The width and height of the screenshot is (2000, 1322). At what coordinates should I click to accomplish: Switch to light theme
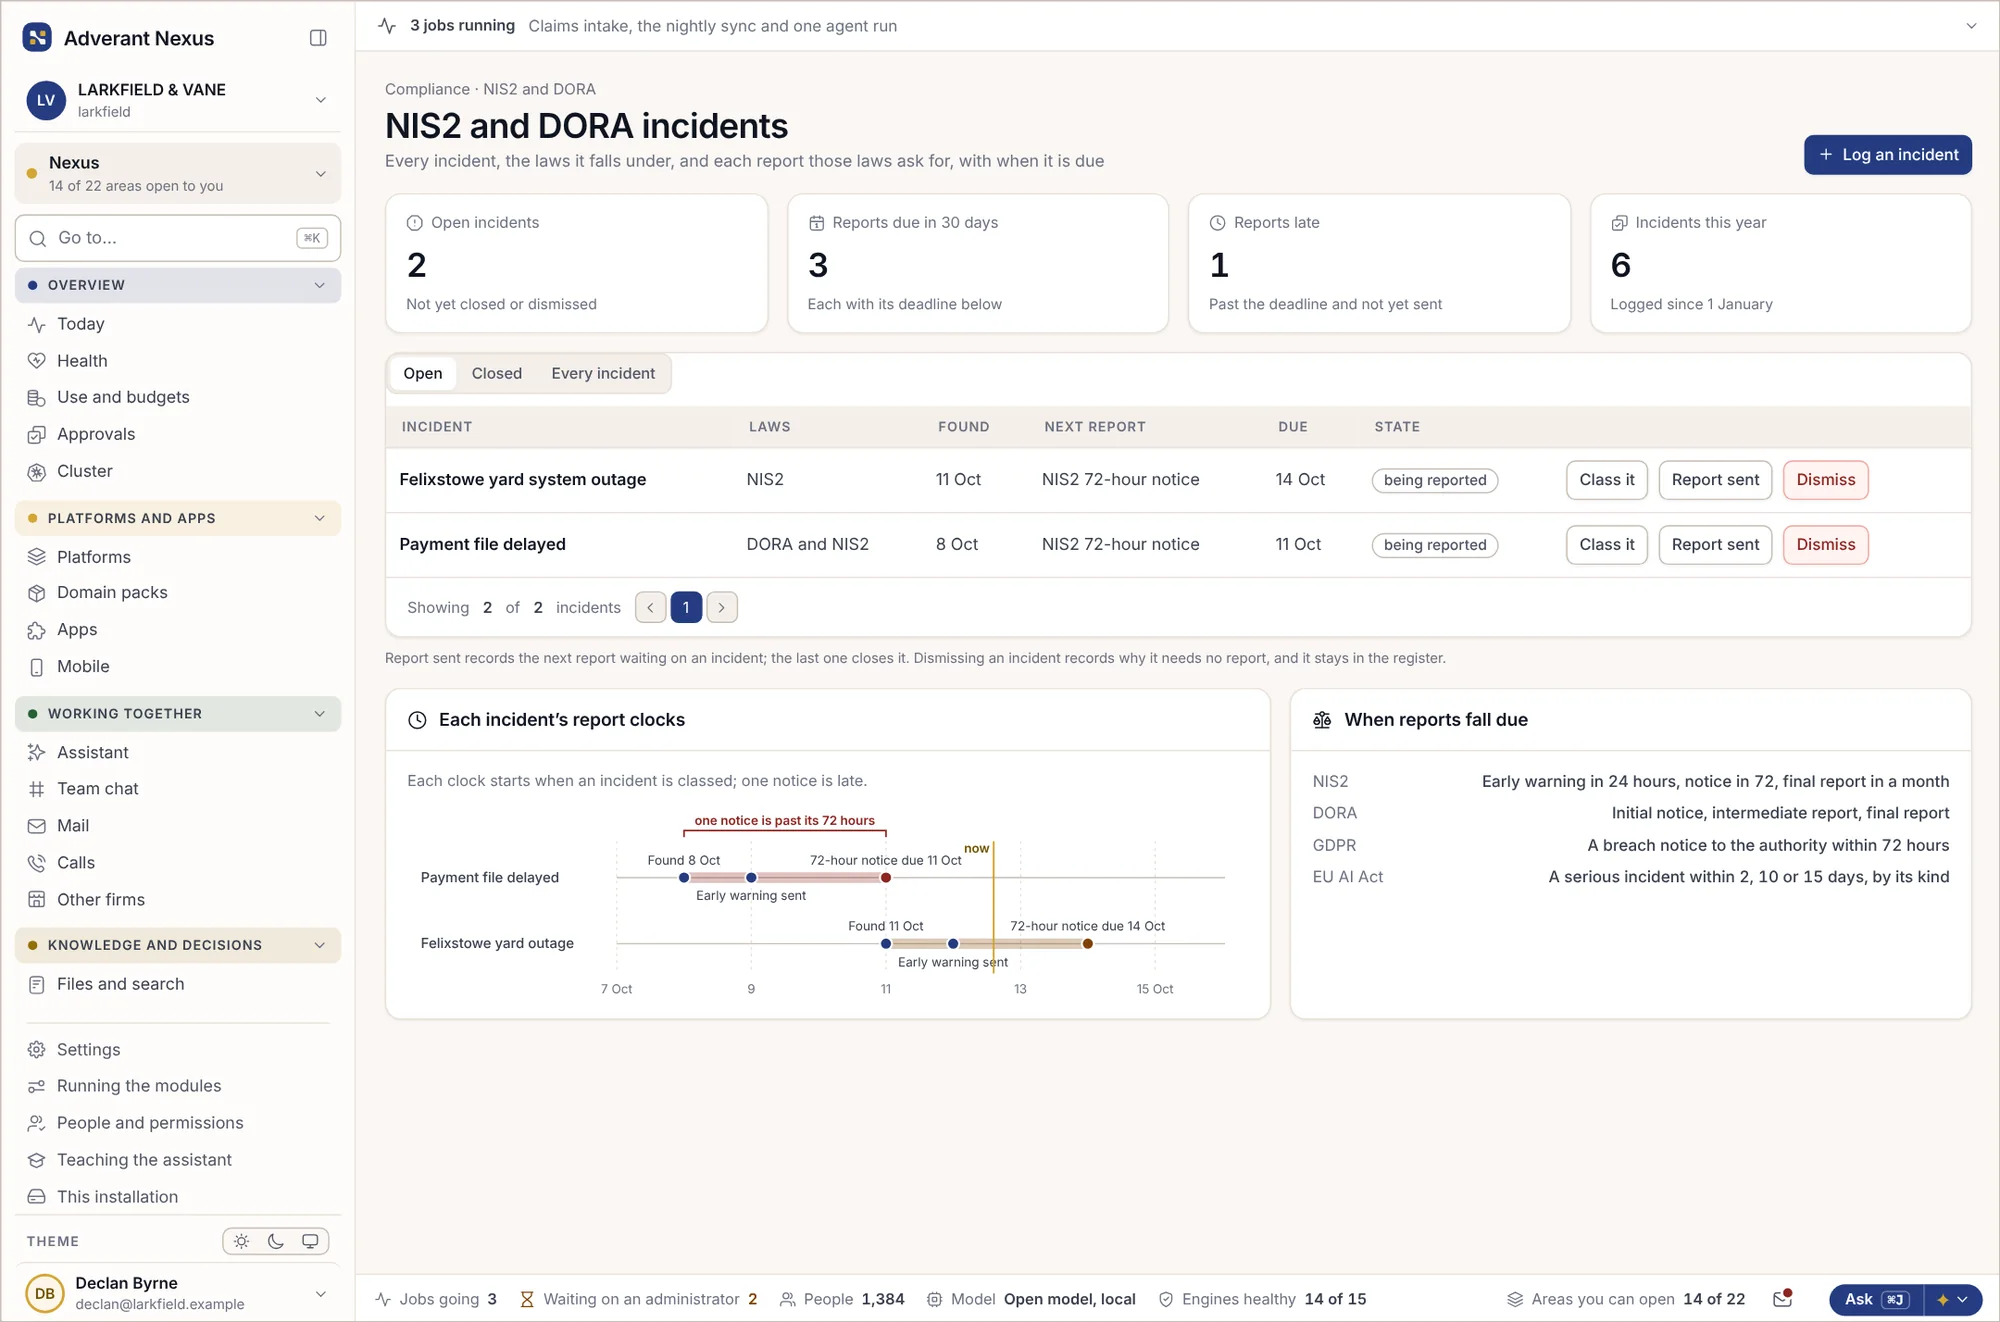click(x=242, y=1241)
